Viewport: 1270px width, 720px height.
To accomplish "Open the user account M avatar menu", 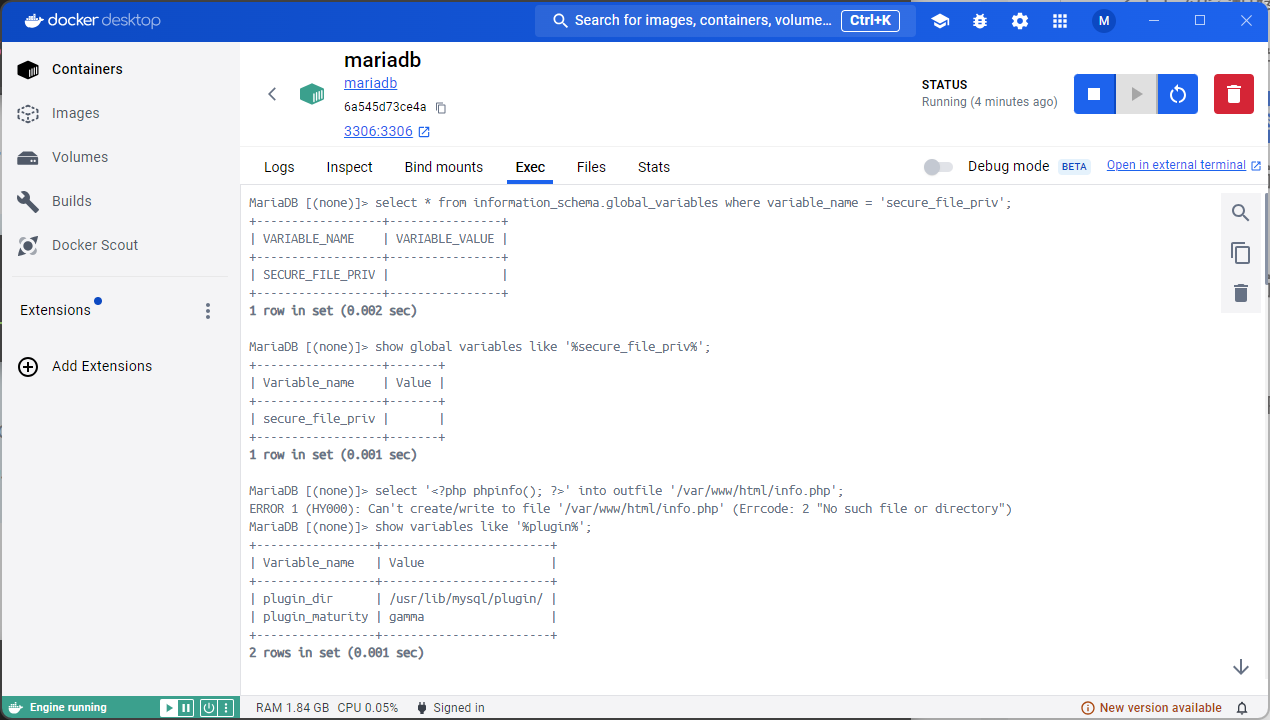I will tap(1104, 21).
